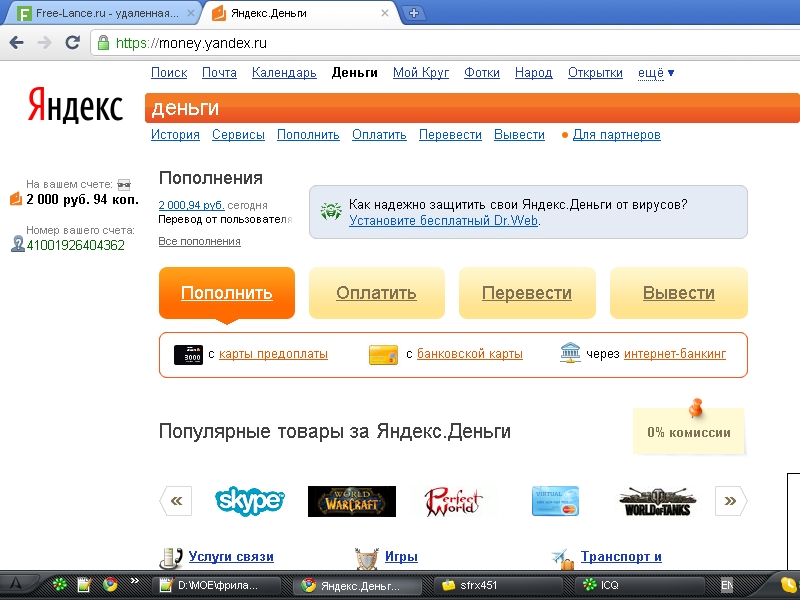Image resolution: width=800 pixels, height=600 pixels.
Task: Click the shield icon by Игры
Action: pyautogui.click(x=367, y=559)
